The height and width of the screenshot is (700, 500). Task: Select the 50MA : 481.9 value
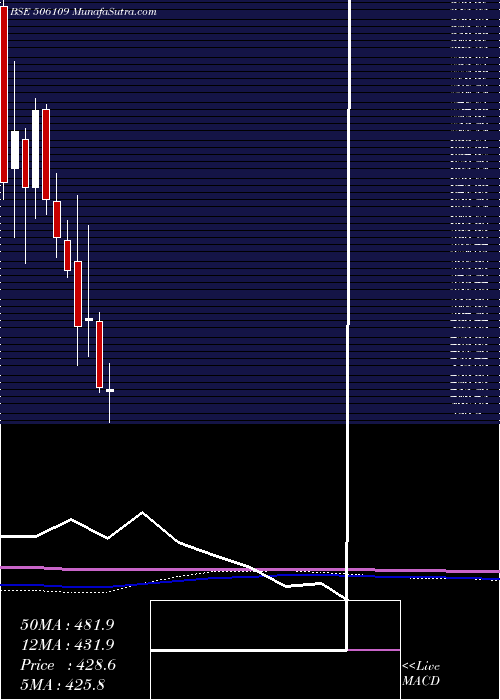point(67,625)
